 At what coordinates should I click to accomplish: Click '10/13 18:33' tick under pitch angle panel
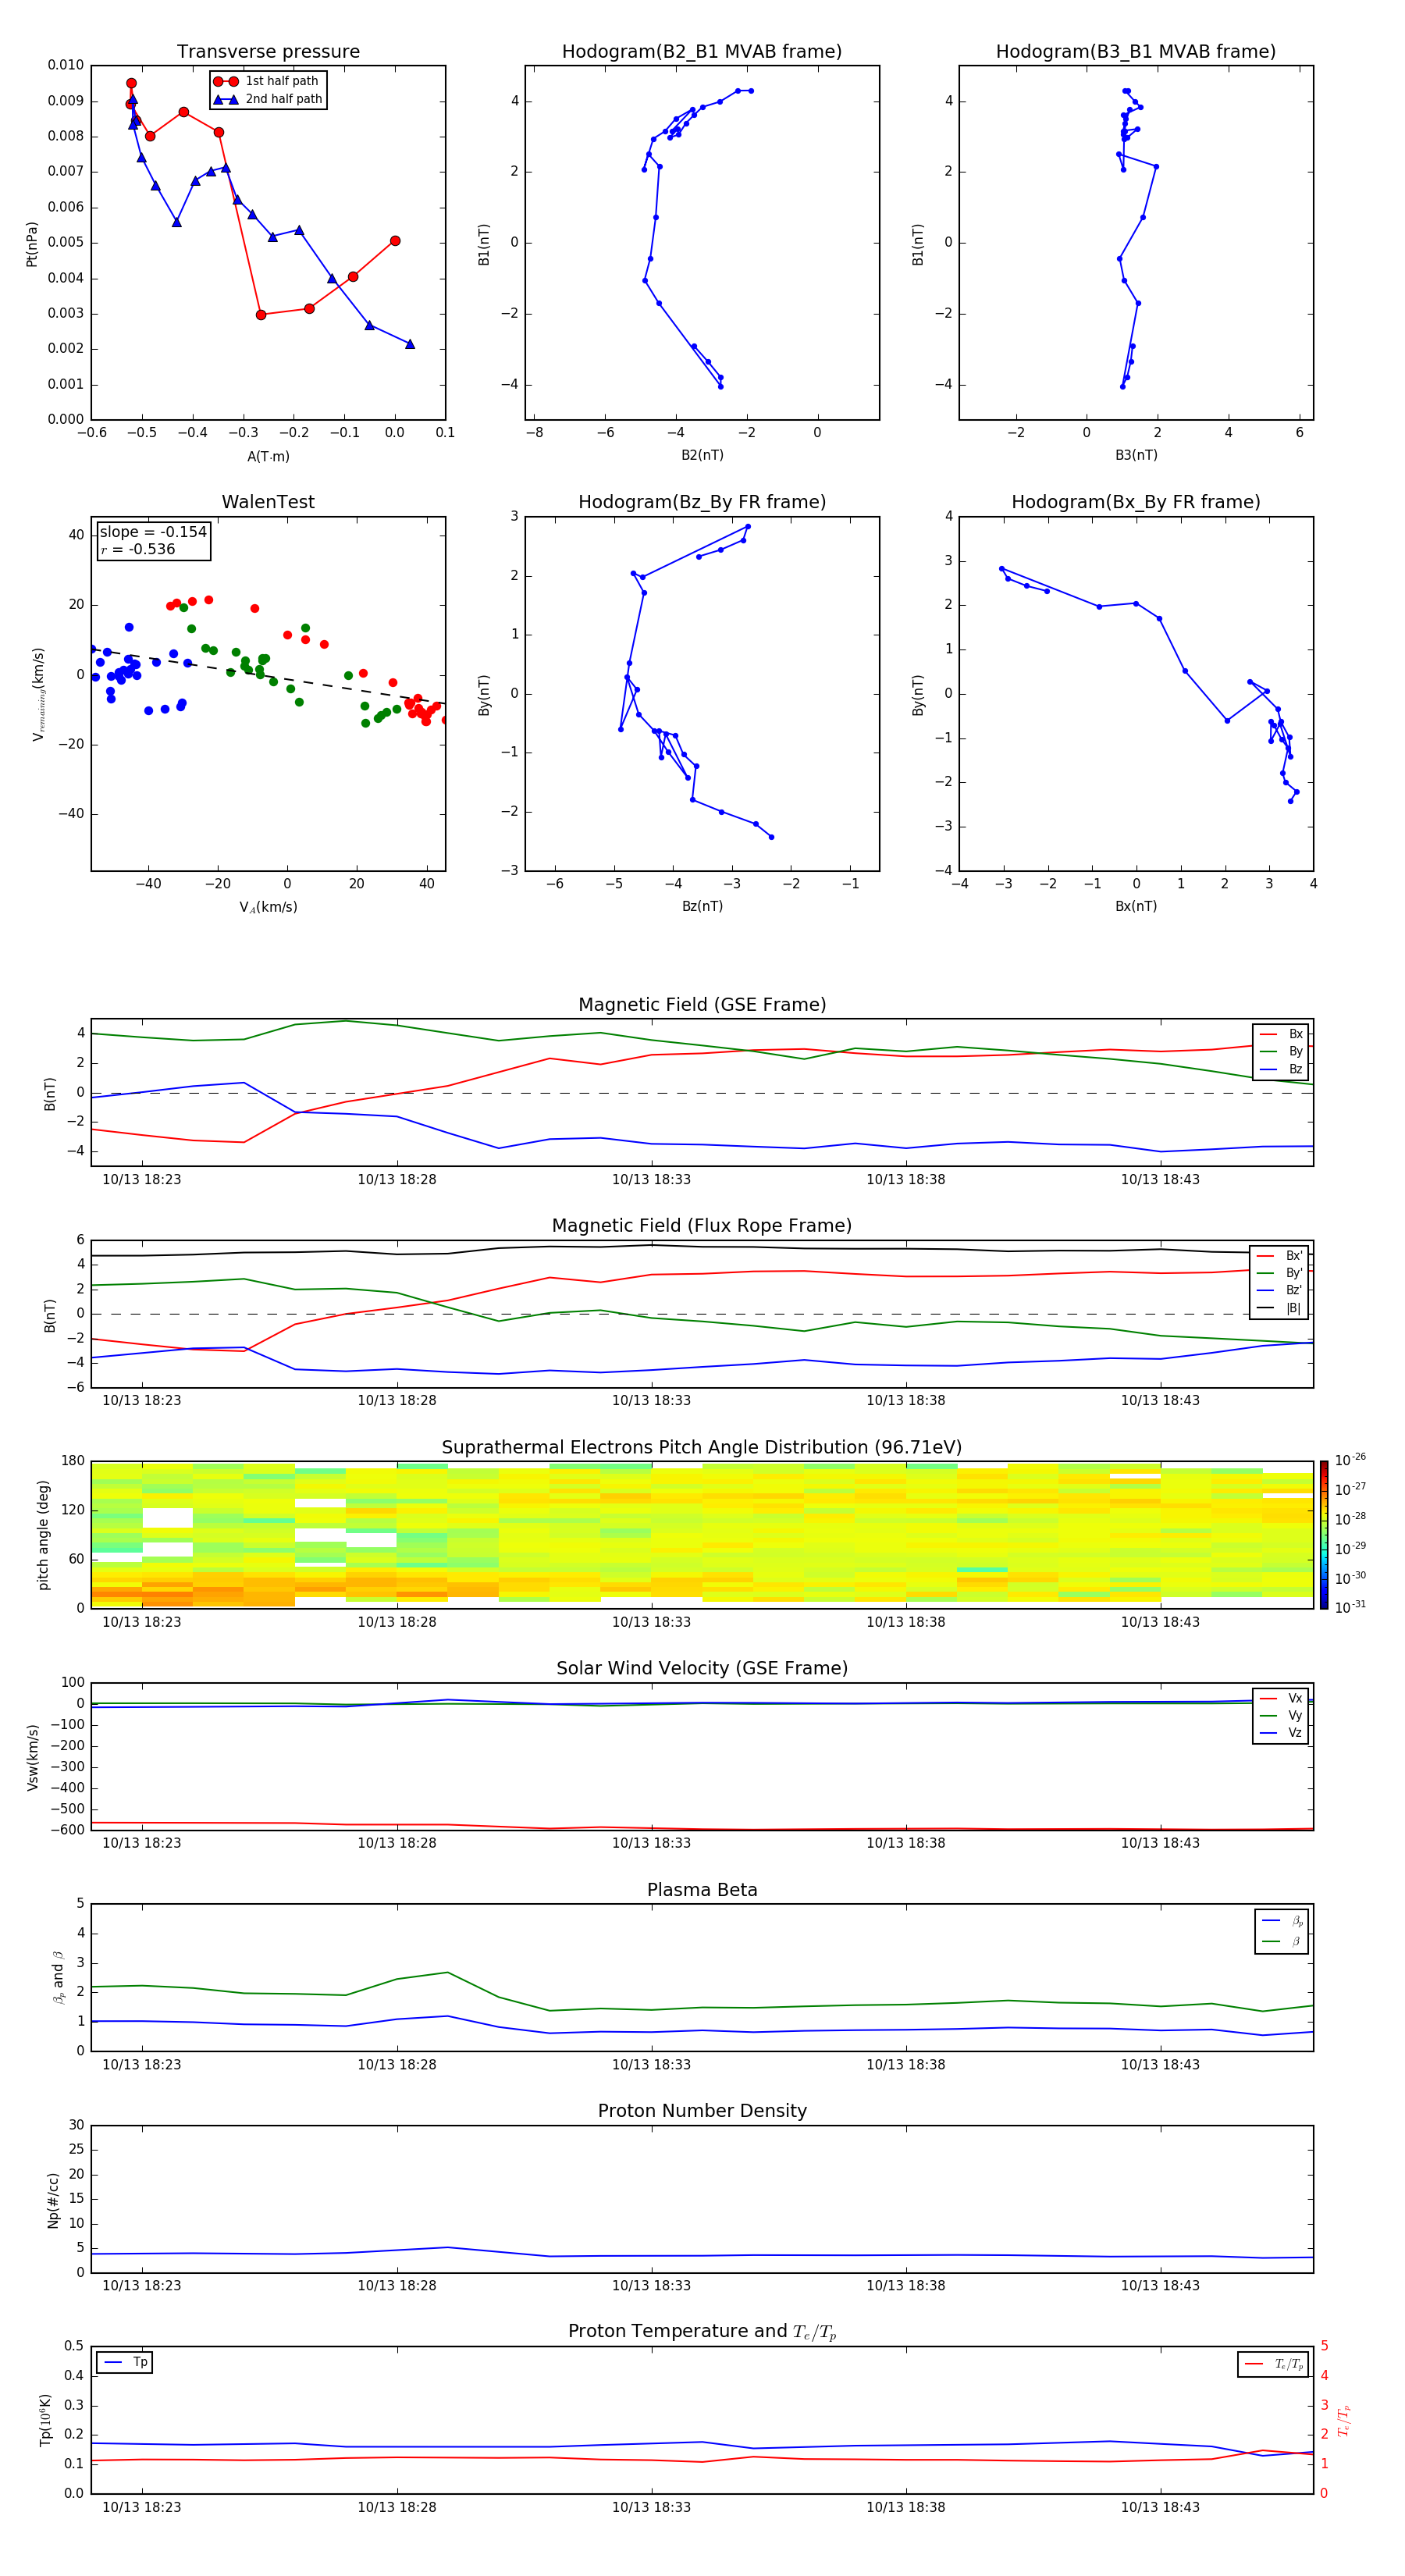click(x=651, y=1622)
